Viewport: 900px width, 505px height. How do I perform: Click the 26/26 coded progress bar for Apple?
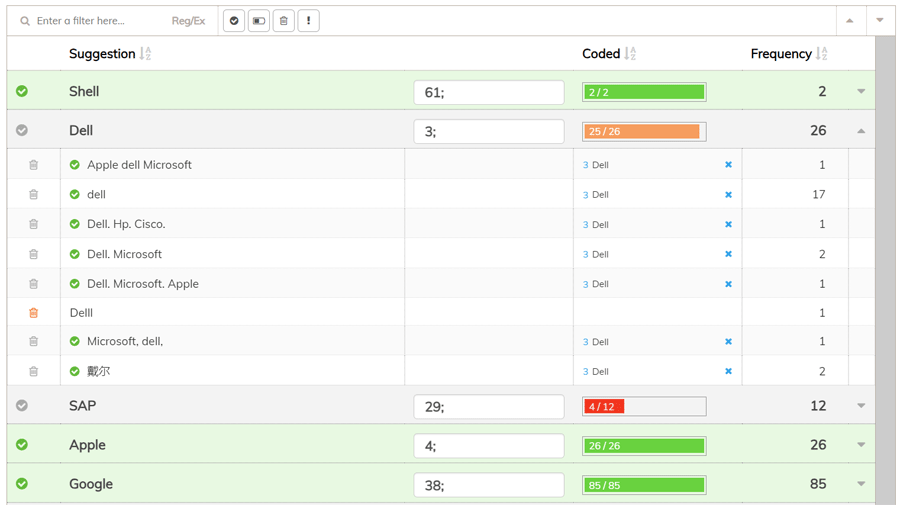[x=644, y=446]
